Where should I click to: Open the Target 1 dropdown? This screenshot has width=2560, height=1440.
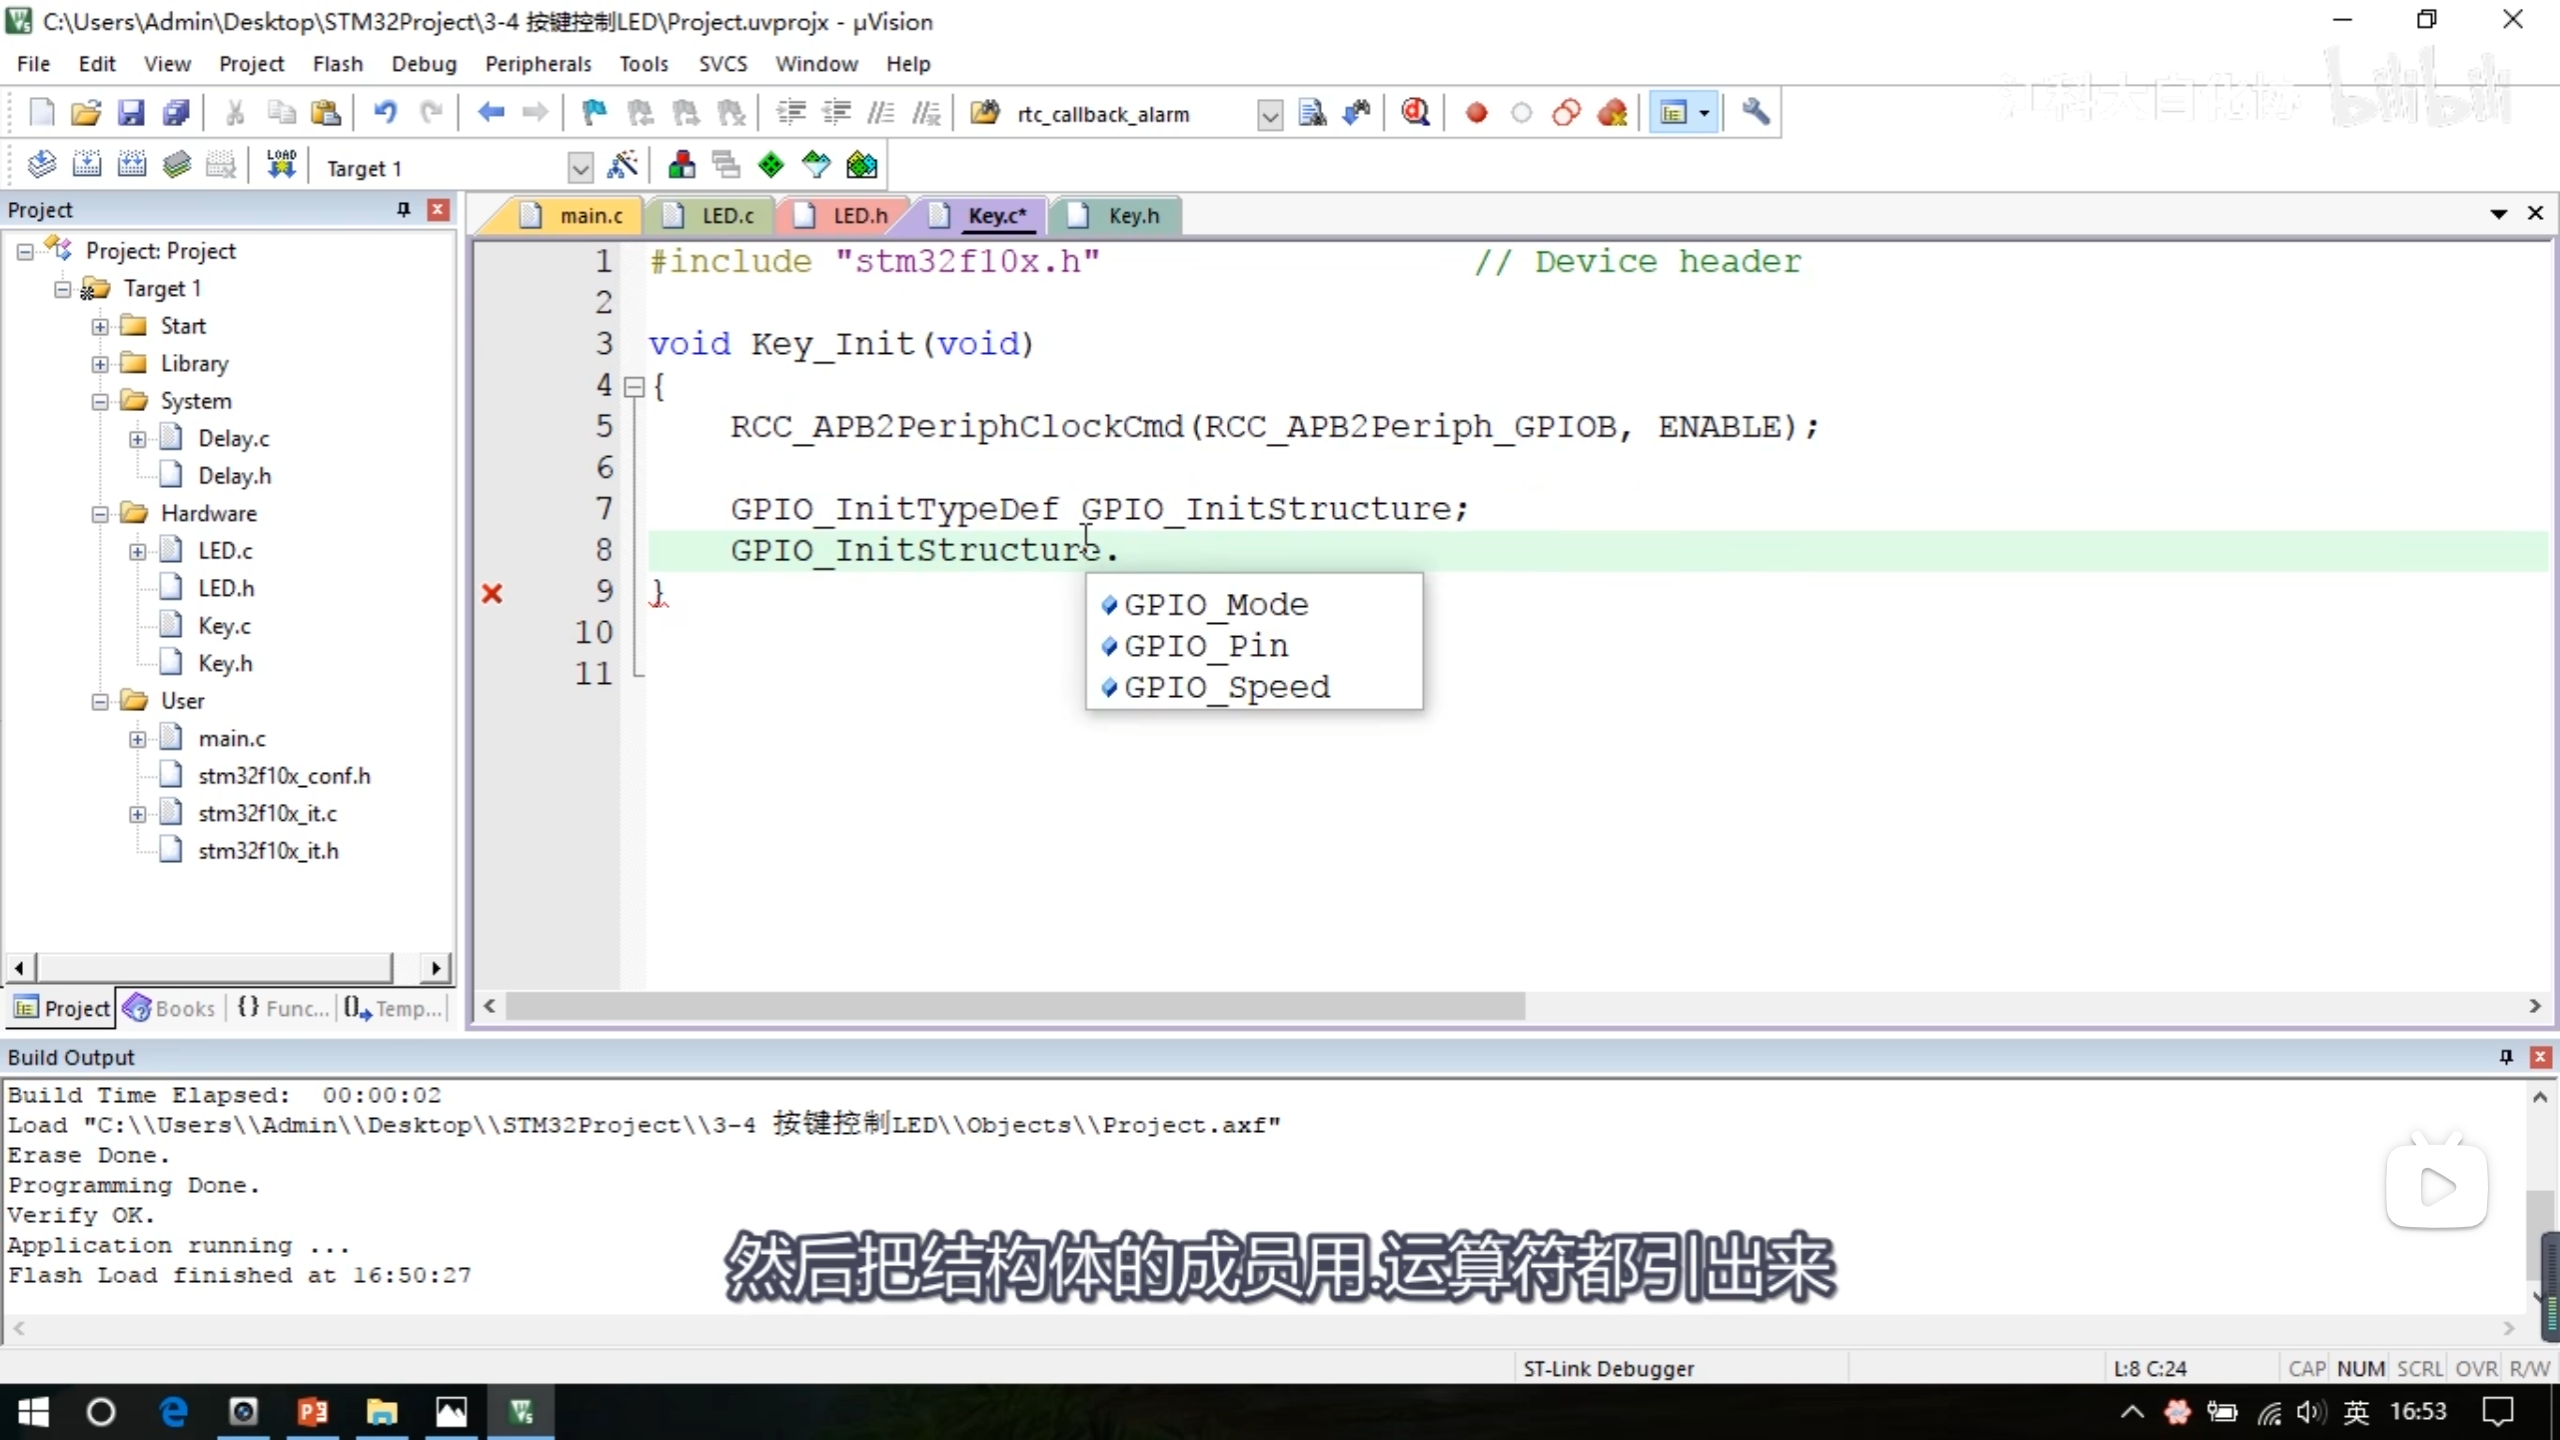pyautogui.click(x=580, y=168)
